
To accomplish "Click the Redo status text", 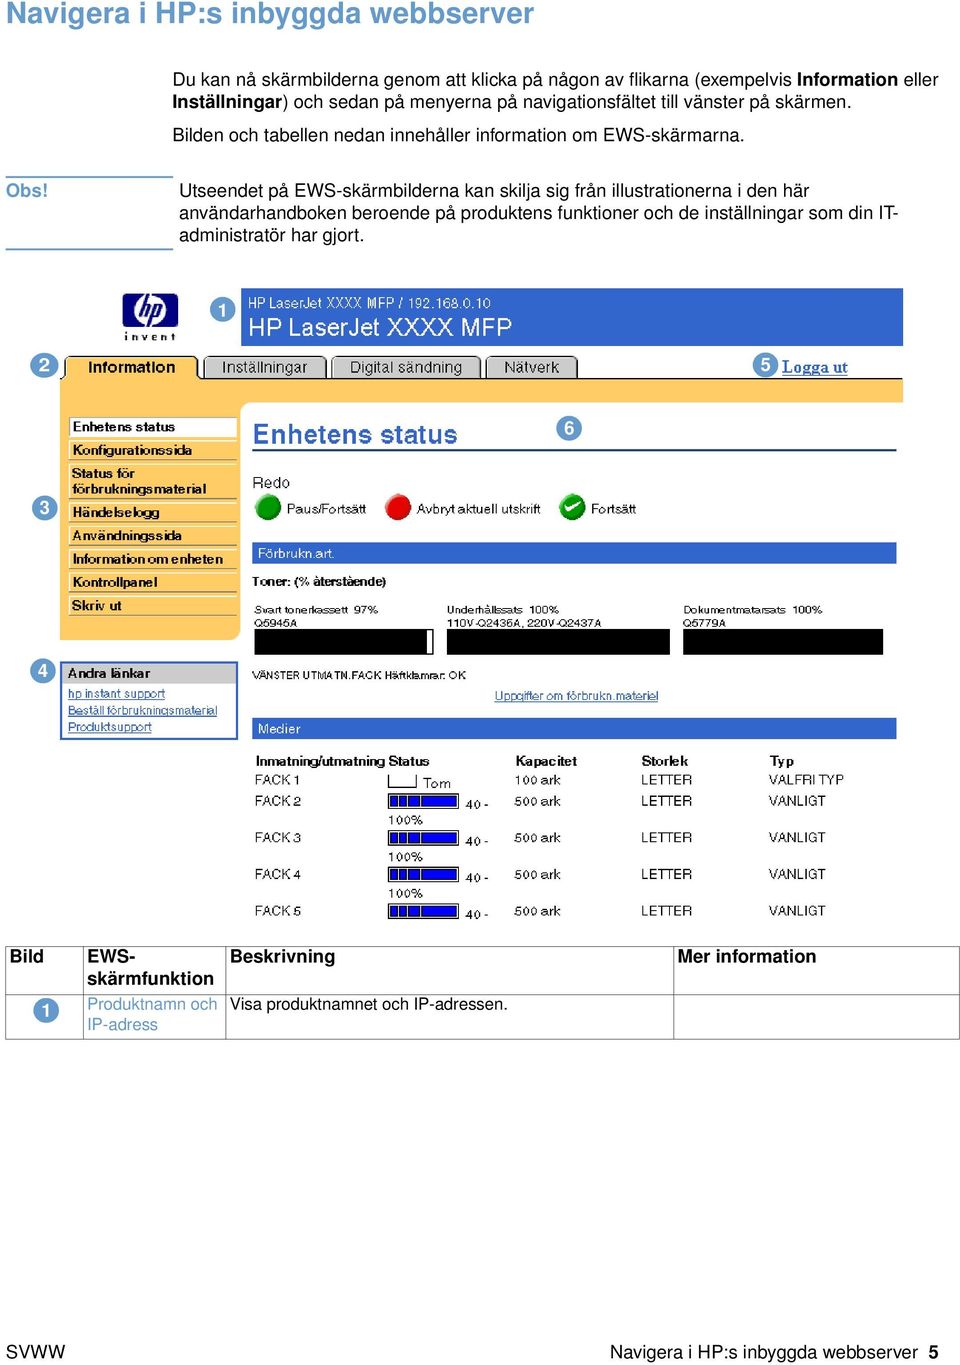I will click(271, 483).
